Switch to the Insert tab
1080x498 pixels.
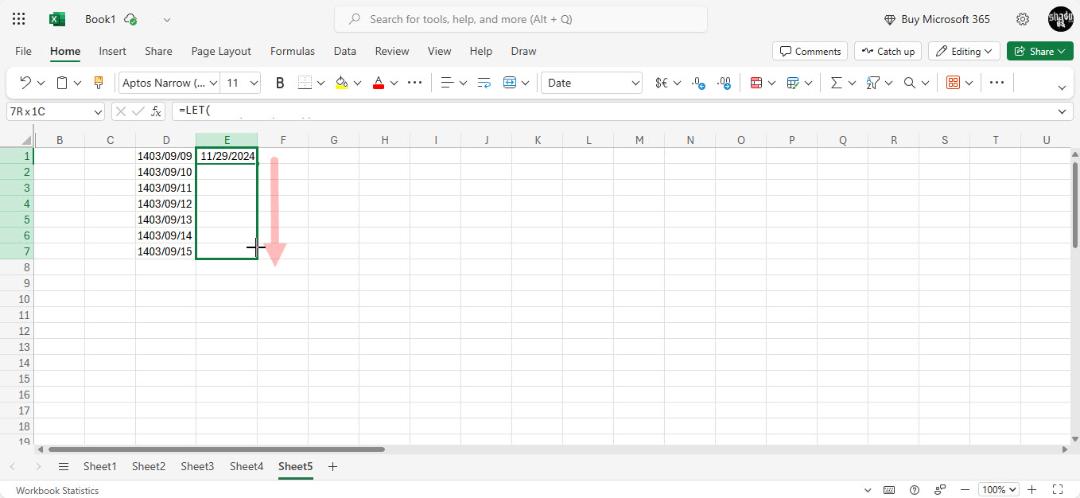tap(112, 51)
